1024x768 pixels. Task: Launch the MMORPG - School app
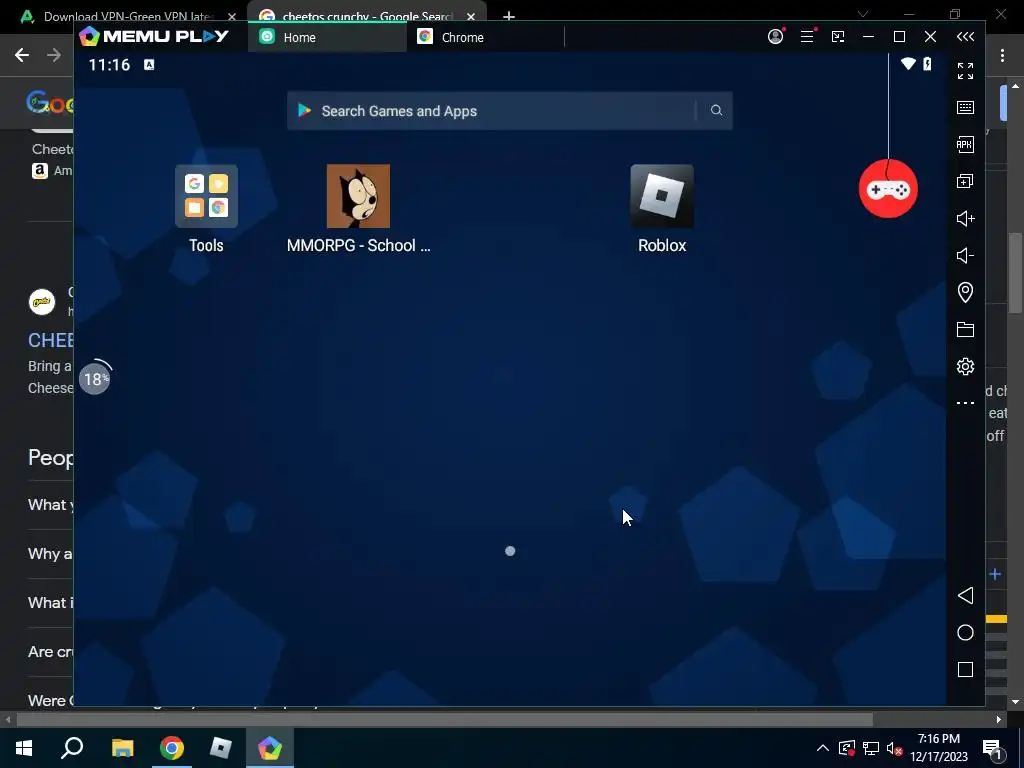coord(358,196)
